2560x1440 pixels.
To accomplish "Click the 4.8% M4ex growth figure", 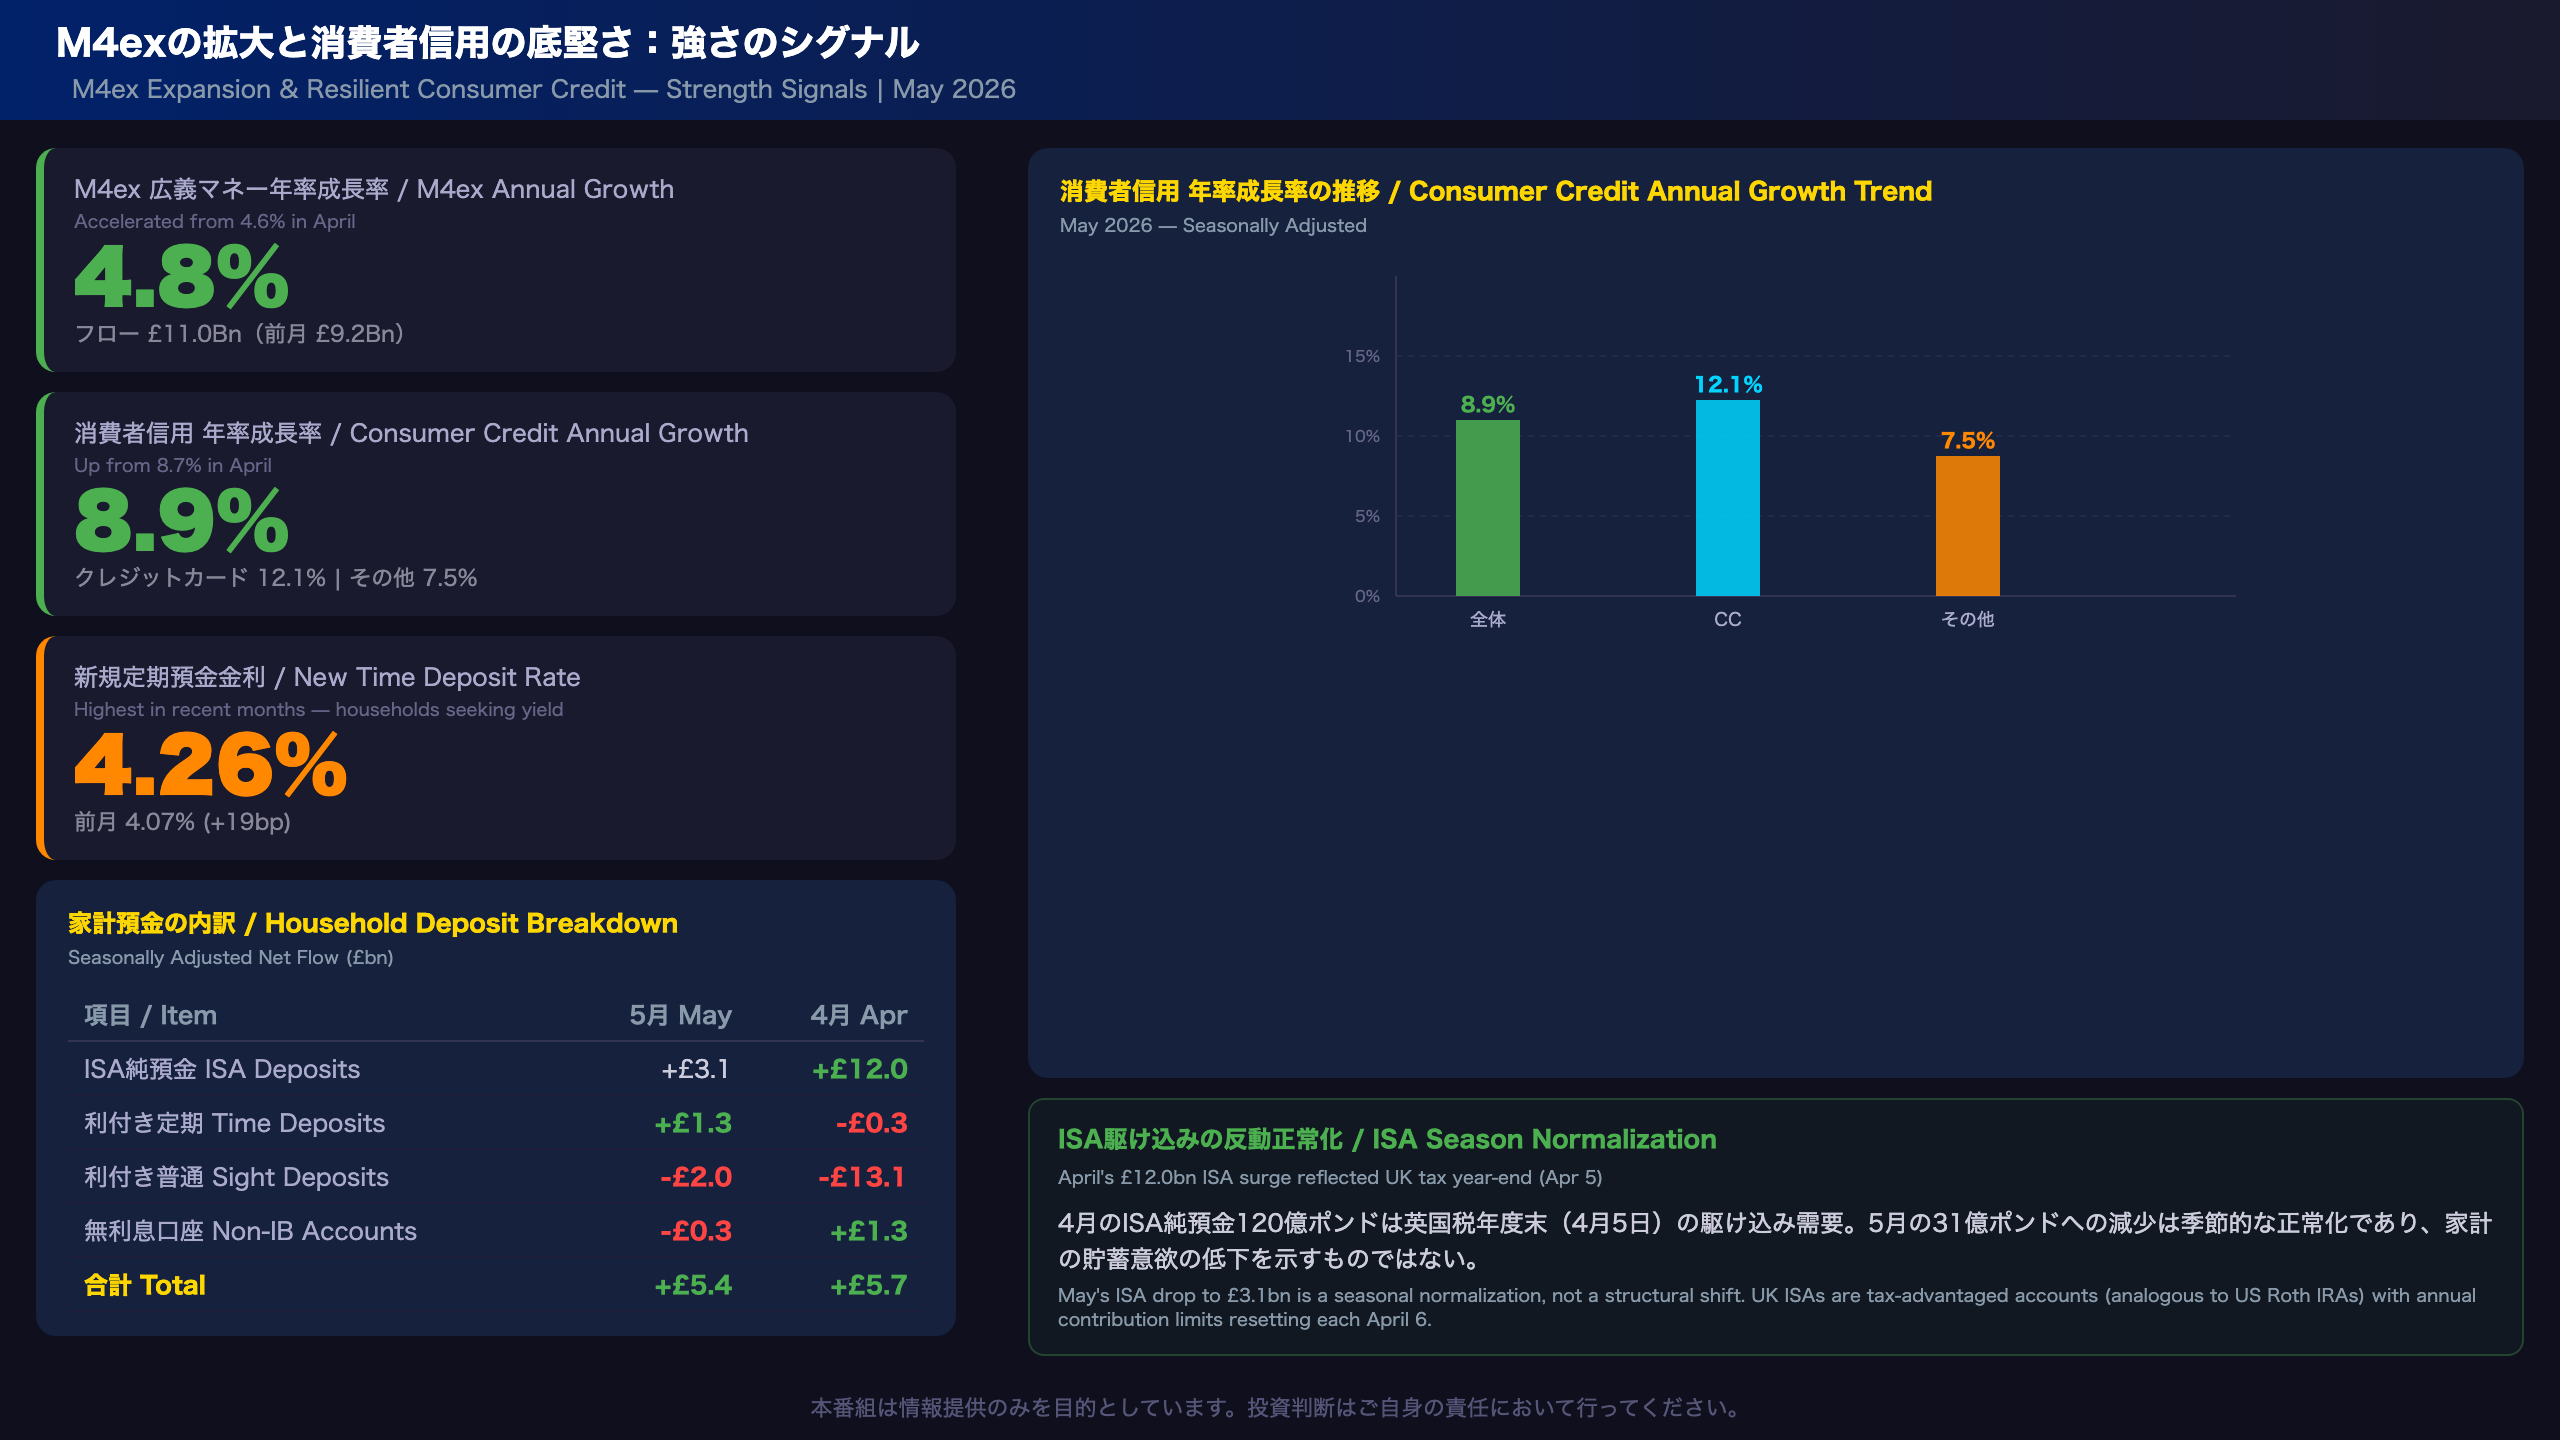I will (182, 277).
